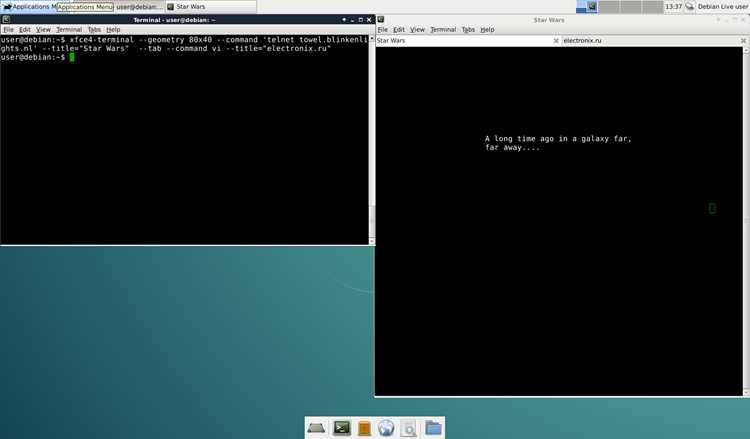Open the application finder magnifier icon in the dock

(x=409, y=428)
